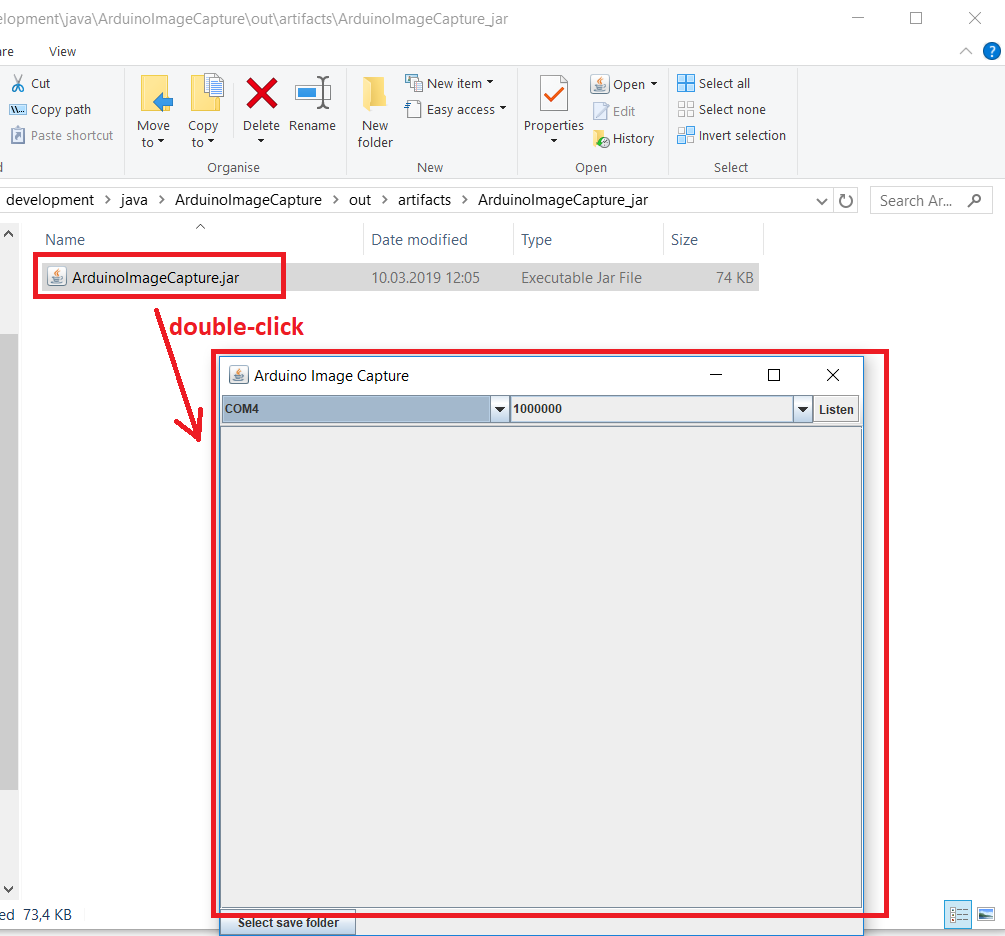Screen dimensions: 1005x936
Task: Click navigation pane scroll down arrow
Action: pyautogui.click(x=8, y=889)
